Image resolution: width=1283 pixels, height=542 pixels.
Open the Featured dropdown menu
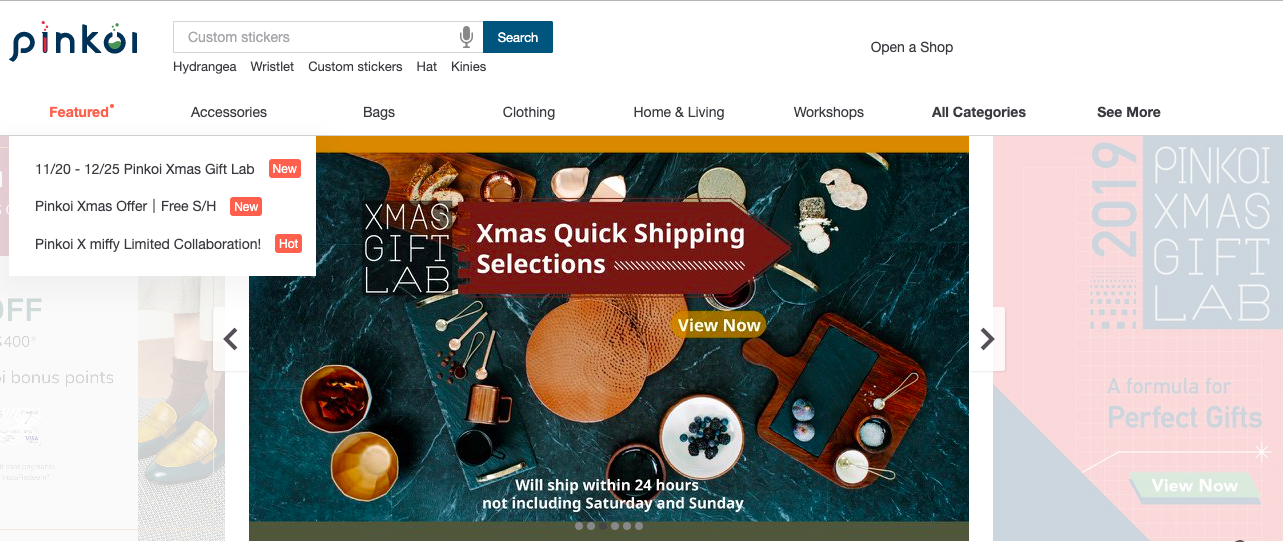pyautogui.click(x=79, y=112)
